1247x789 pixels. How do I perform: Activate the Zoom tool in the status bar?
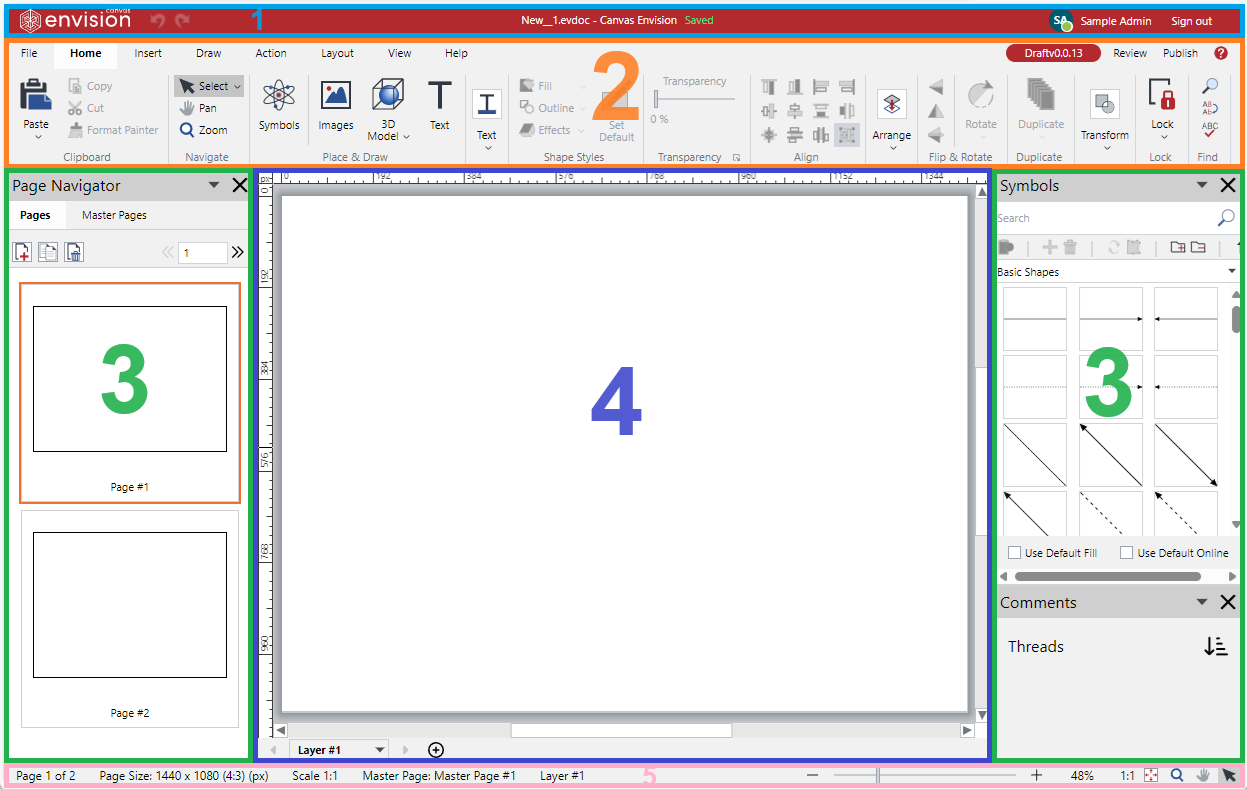tap(1176, 775)
